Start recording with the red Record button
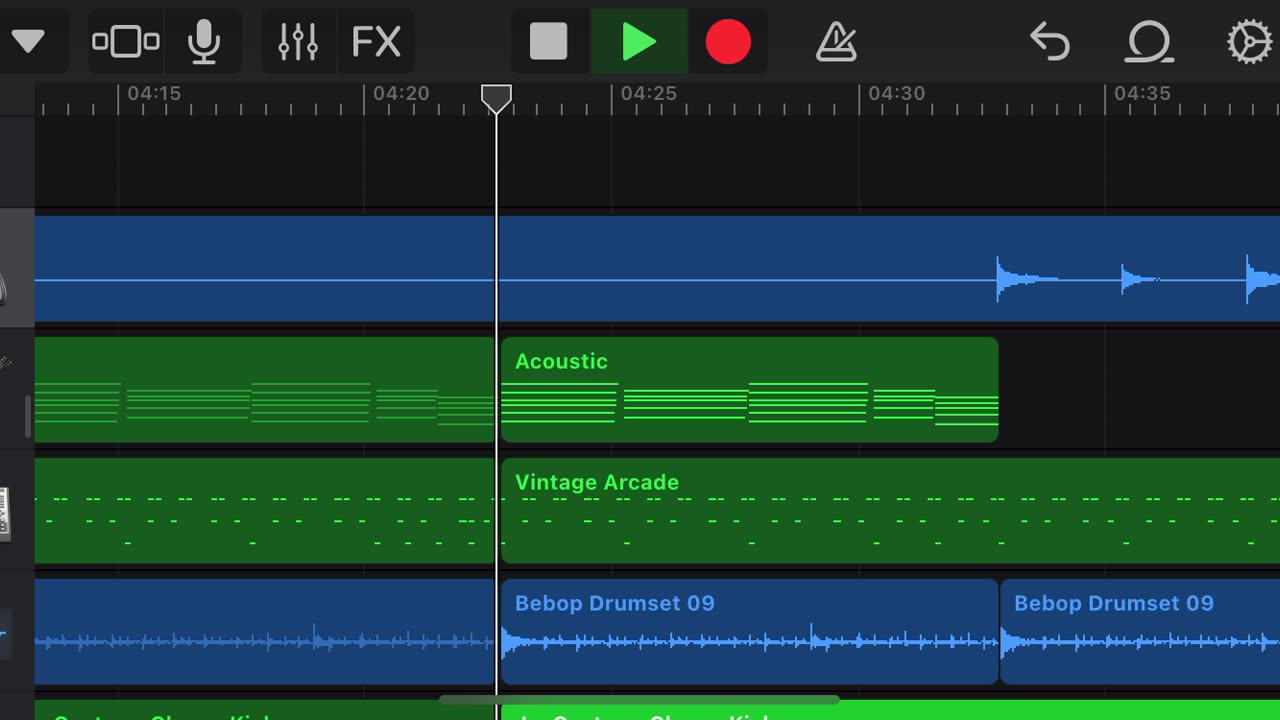Image resolution: width=1280 pixels, height=720 pixels. point(728,42)
